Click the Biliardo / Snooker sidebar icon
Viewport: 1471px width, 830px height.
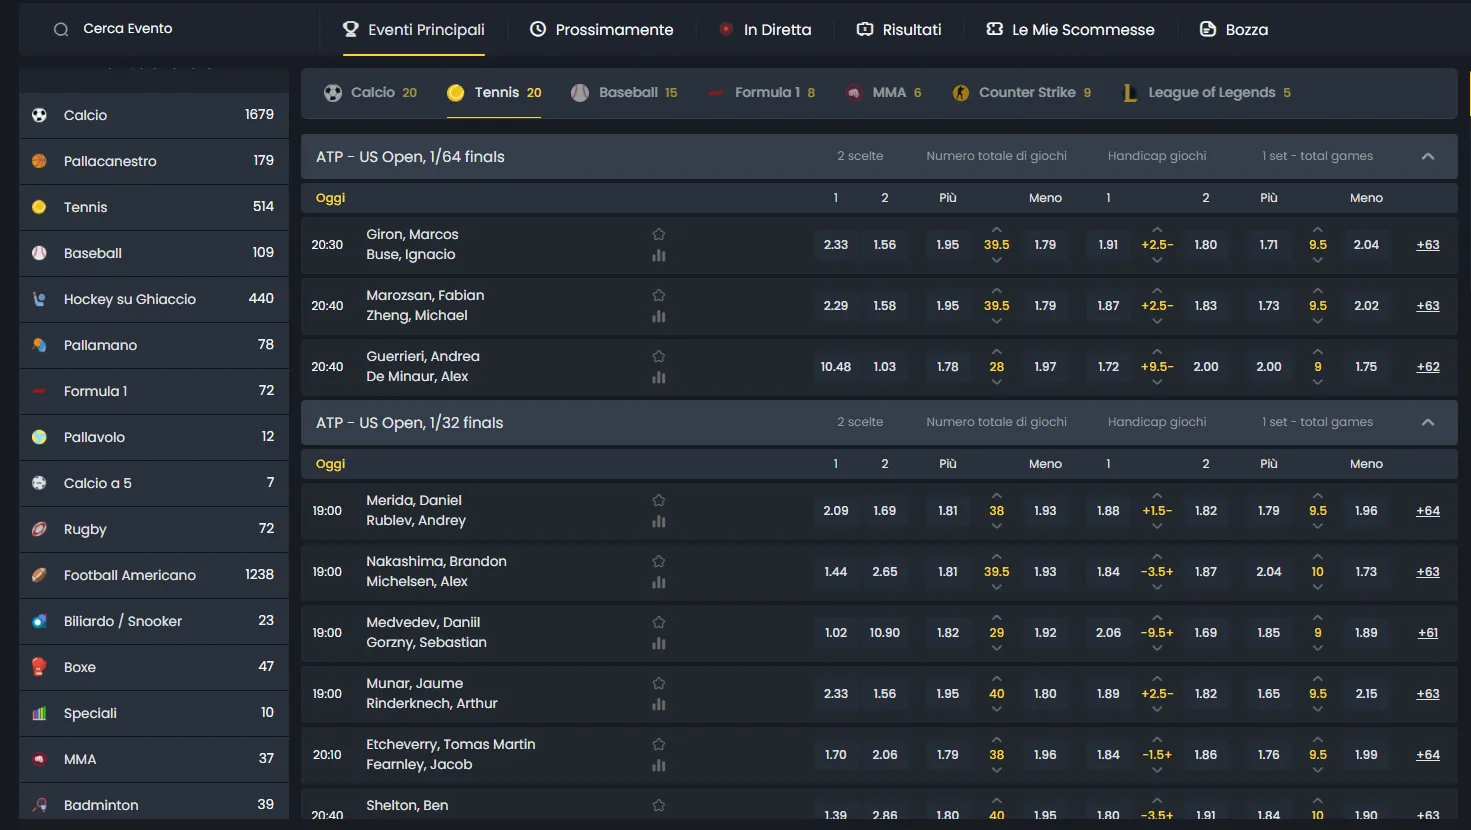(x=39, y=621)
